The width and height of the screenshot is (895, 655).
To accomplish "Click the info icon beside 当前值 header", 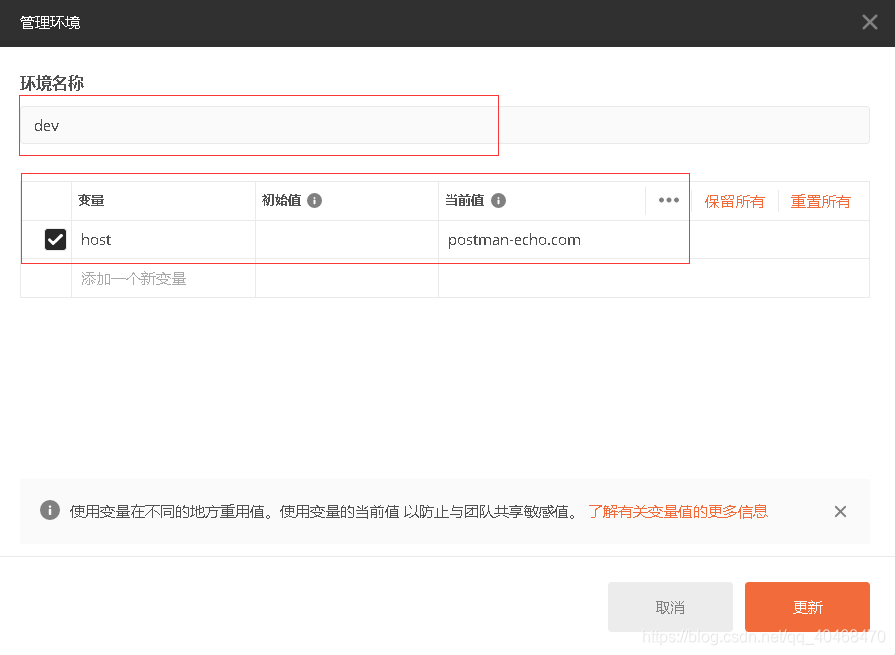I will (x=498, y=200).
